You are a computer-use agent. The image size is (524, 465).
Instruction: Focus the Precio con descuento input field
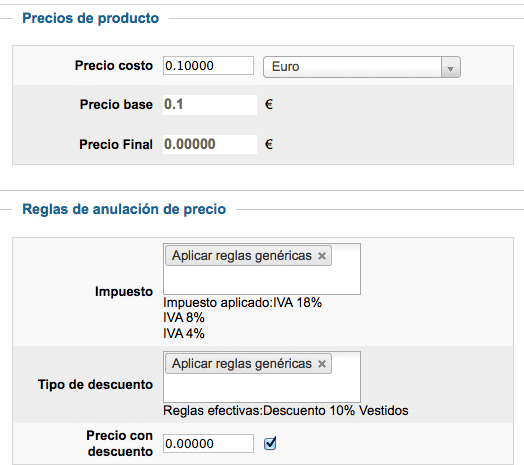coord(208,444)
